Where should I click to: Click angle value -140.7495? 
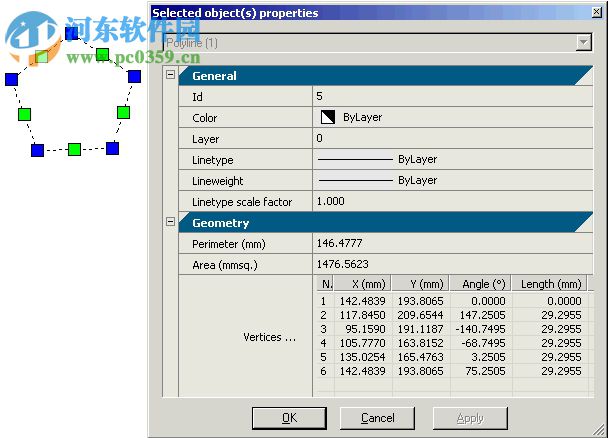point(480,329)
